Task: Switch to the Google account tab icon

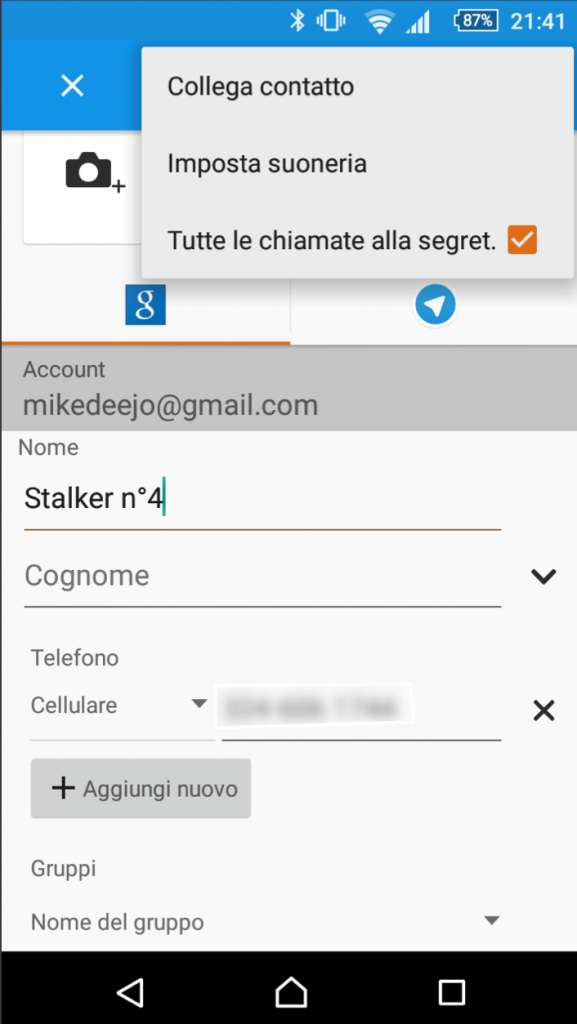Action: [145, 304]
